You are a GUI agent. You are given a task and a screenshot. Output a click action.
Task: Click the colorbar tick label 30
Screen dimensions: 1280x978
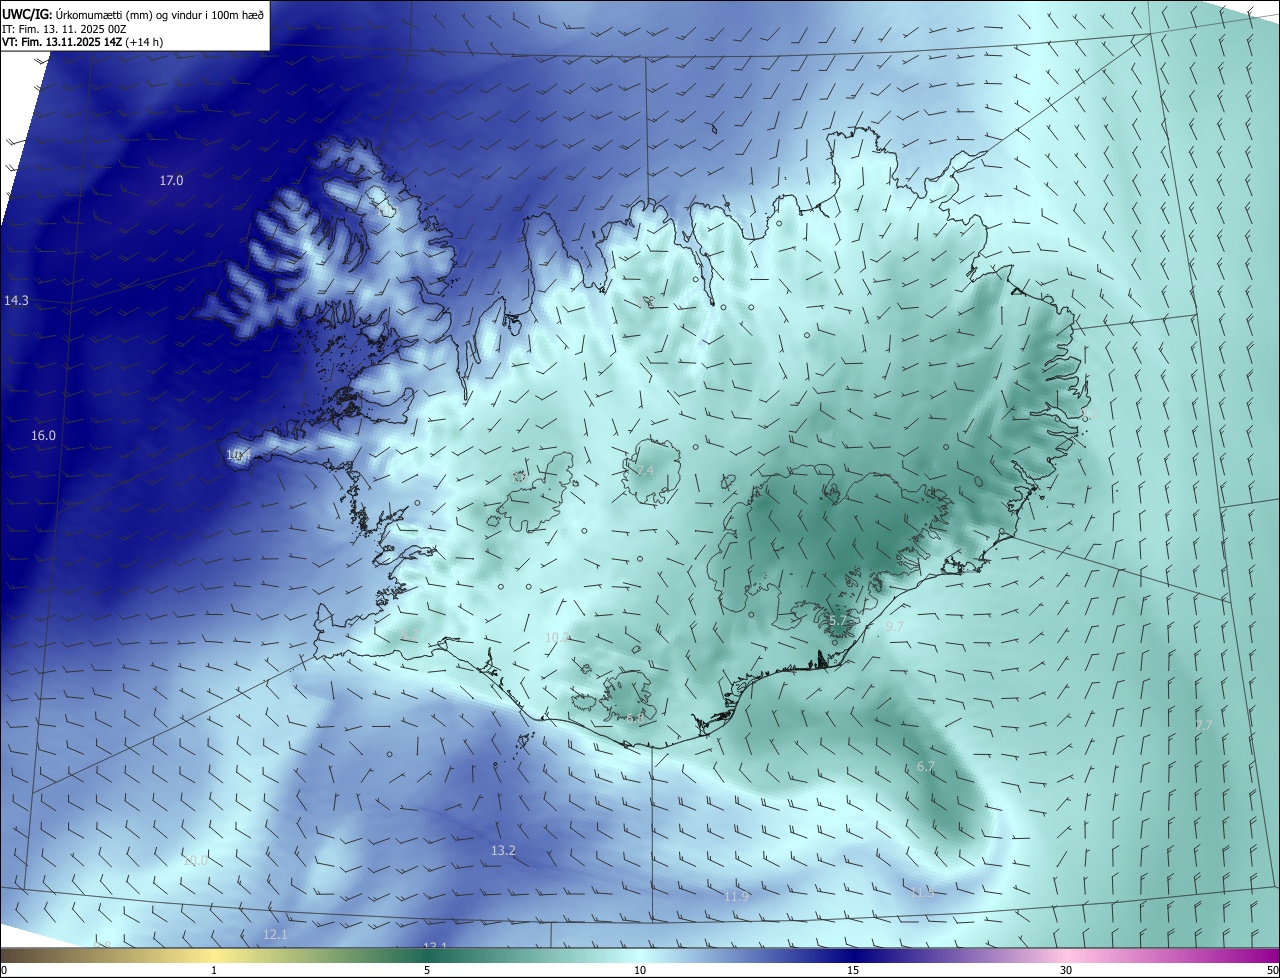[1066, 970]
